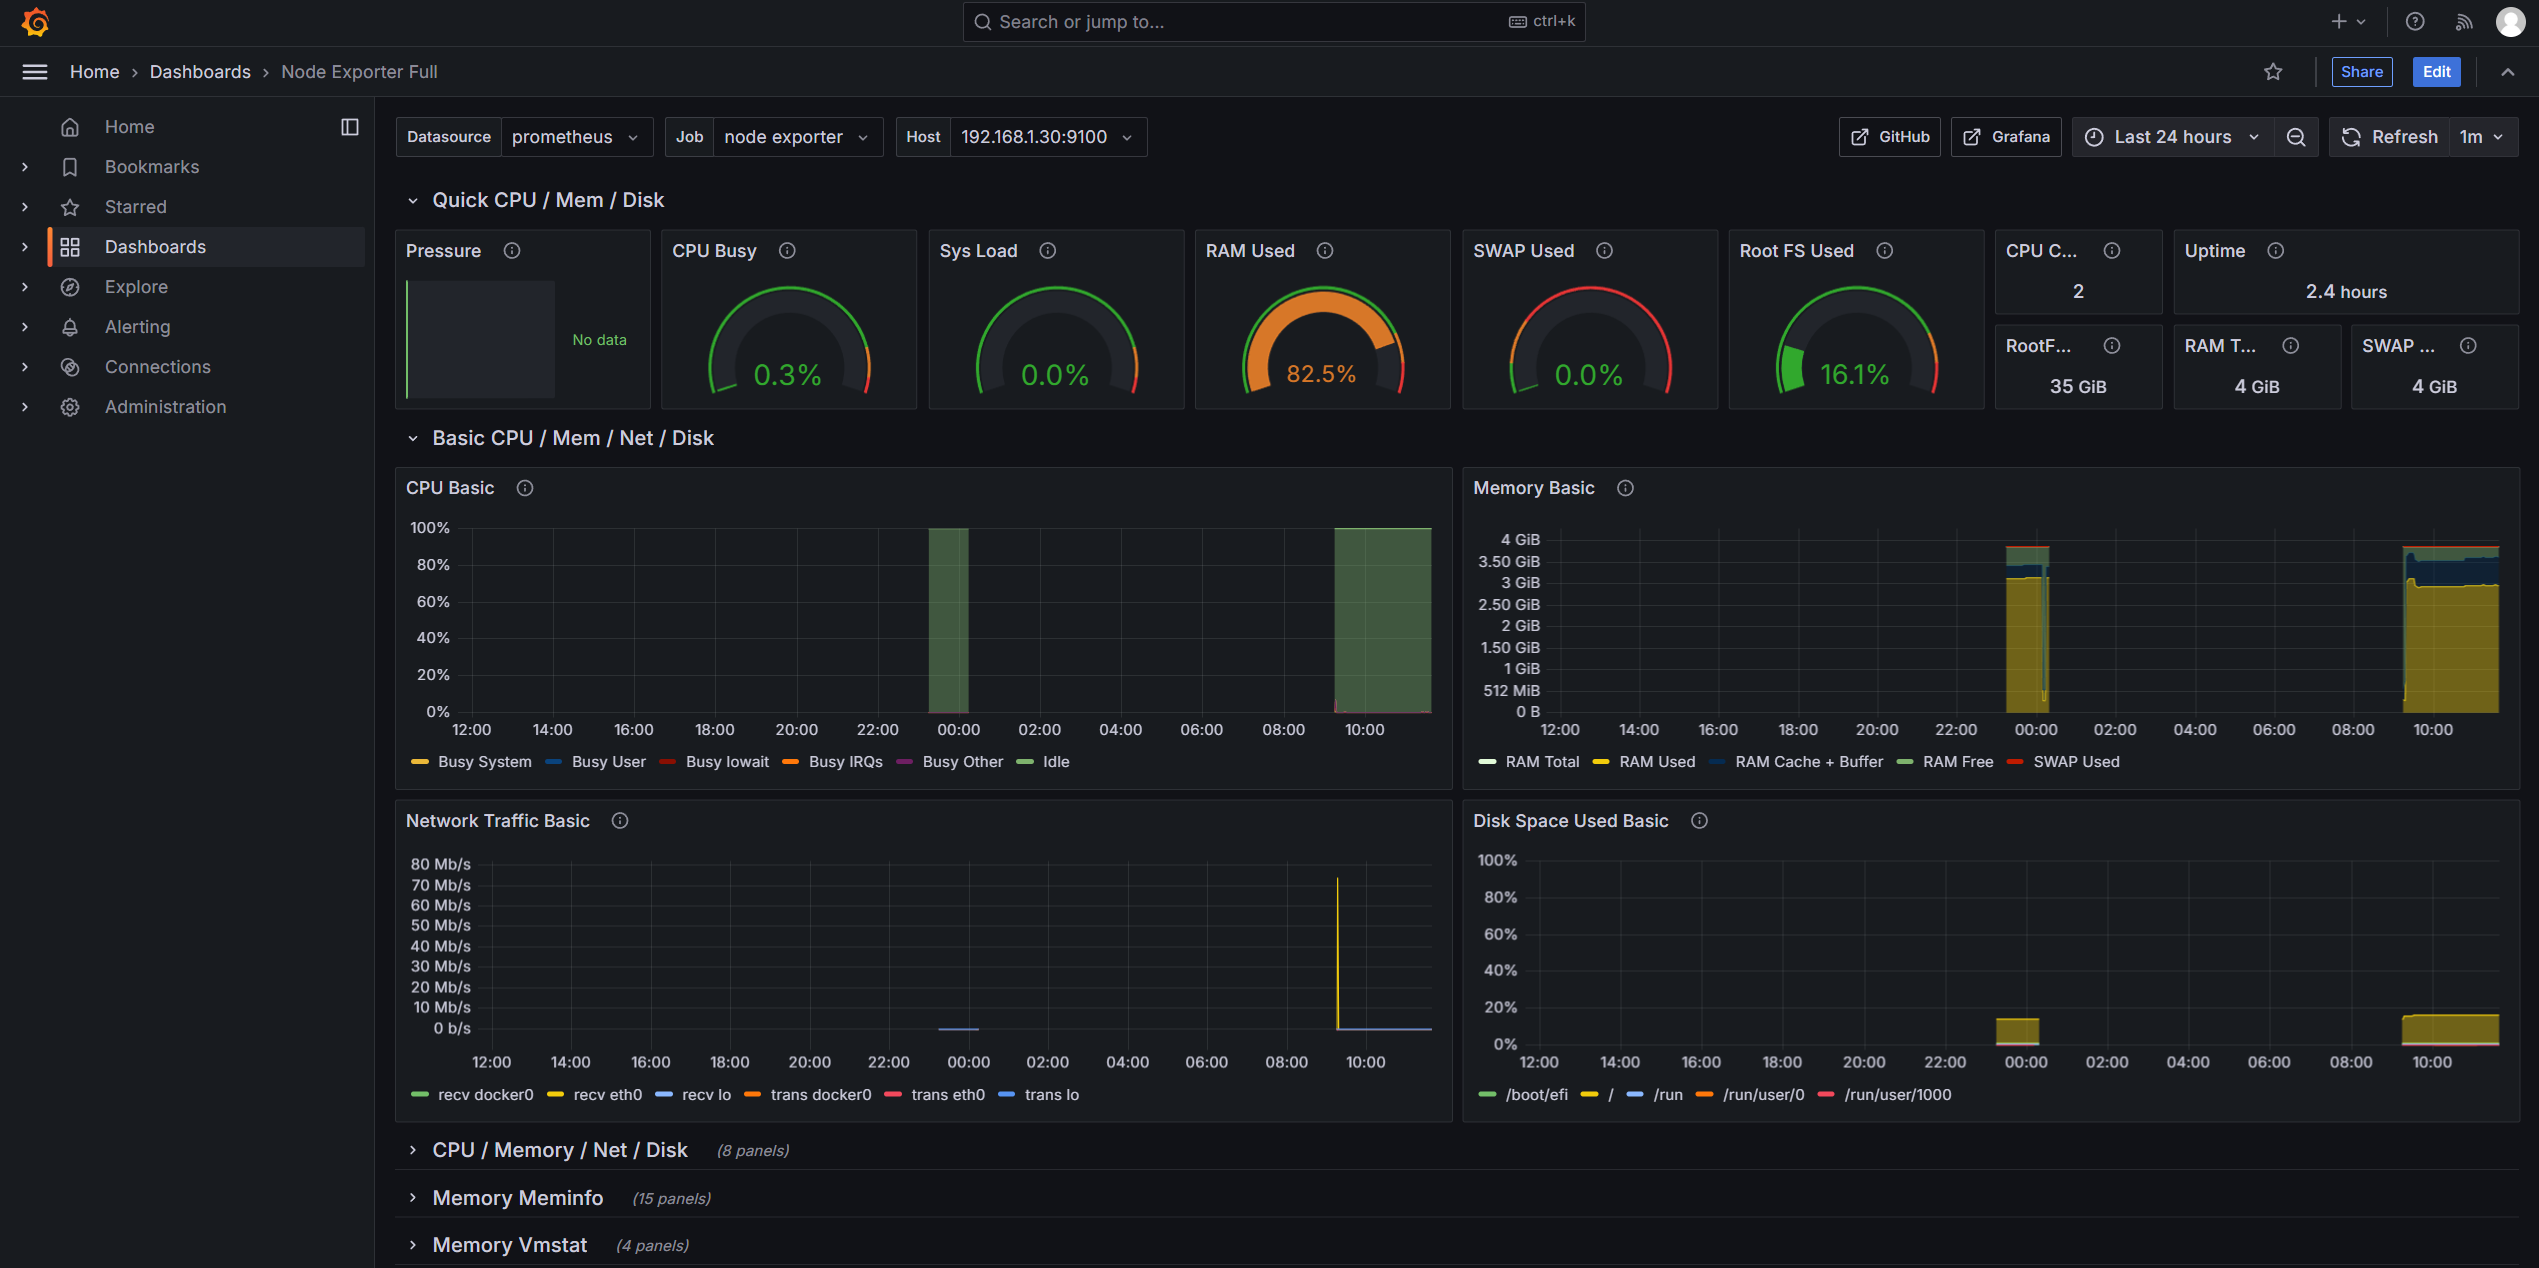
Task: Show info for Uptime panel
Action: [x=2275, y=251]
